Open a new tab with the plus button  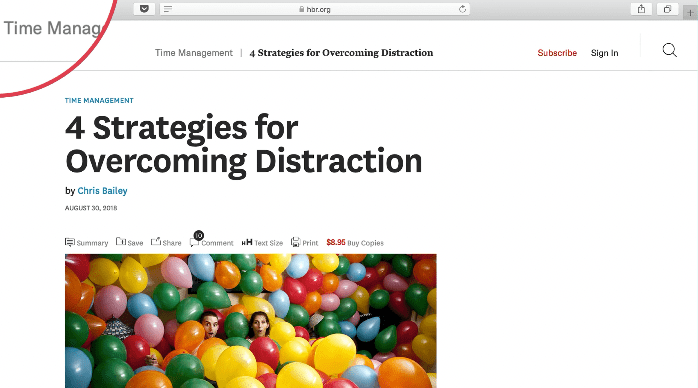(690, 12)
